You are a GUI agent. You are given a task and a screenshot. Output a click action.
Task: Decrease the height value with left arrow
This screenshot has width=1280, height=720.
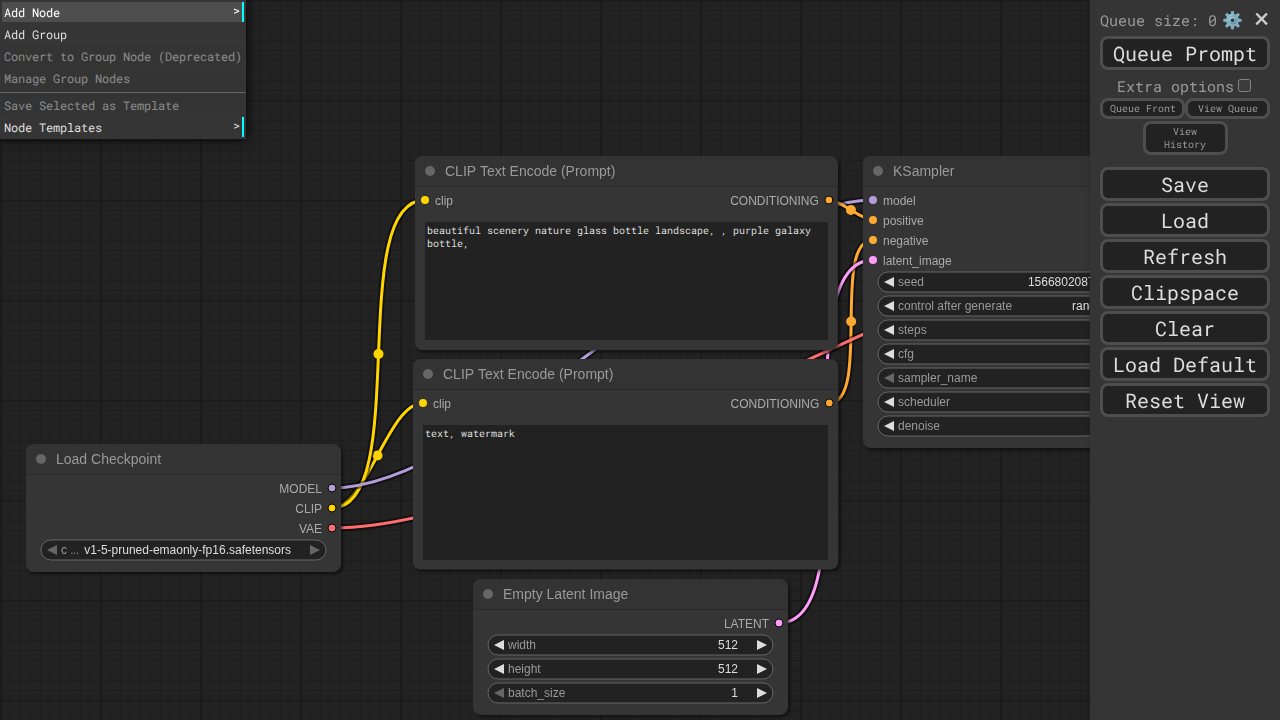[499, 669]
